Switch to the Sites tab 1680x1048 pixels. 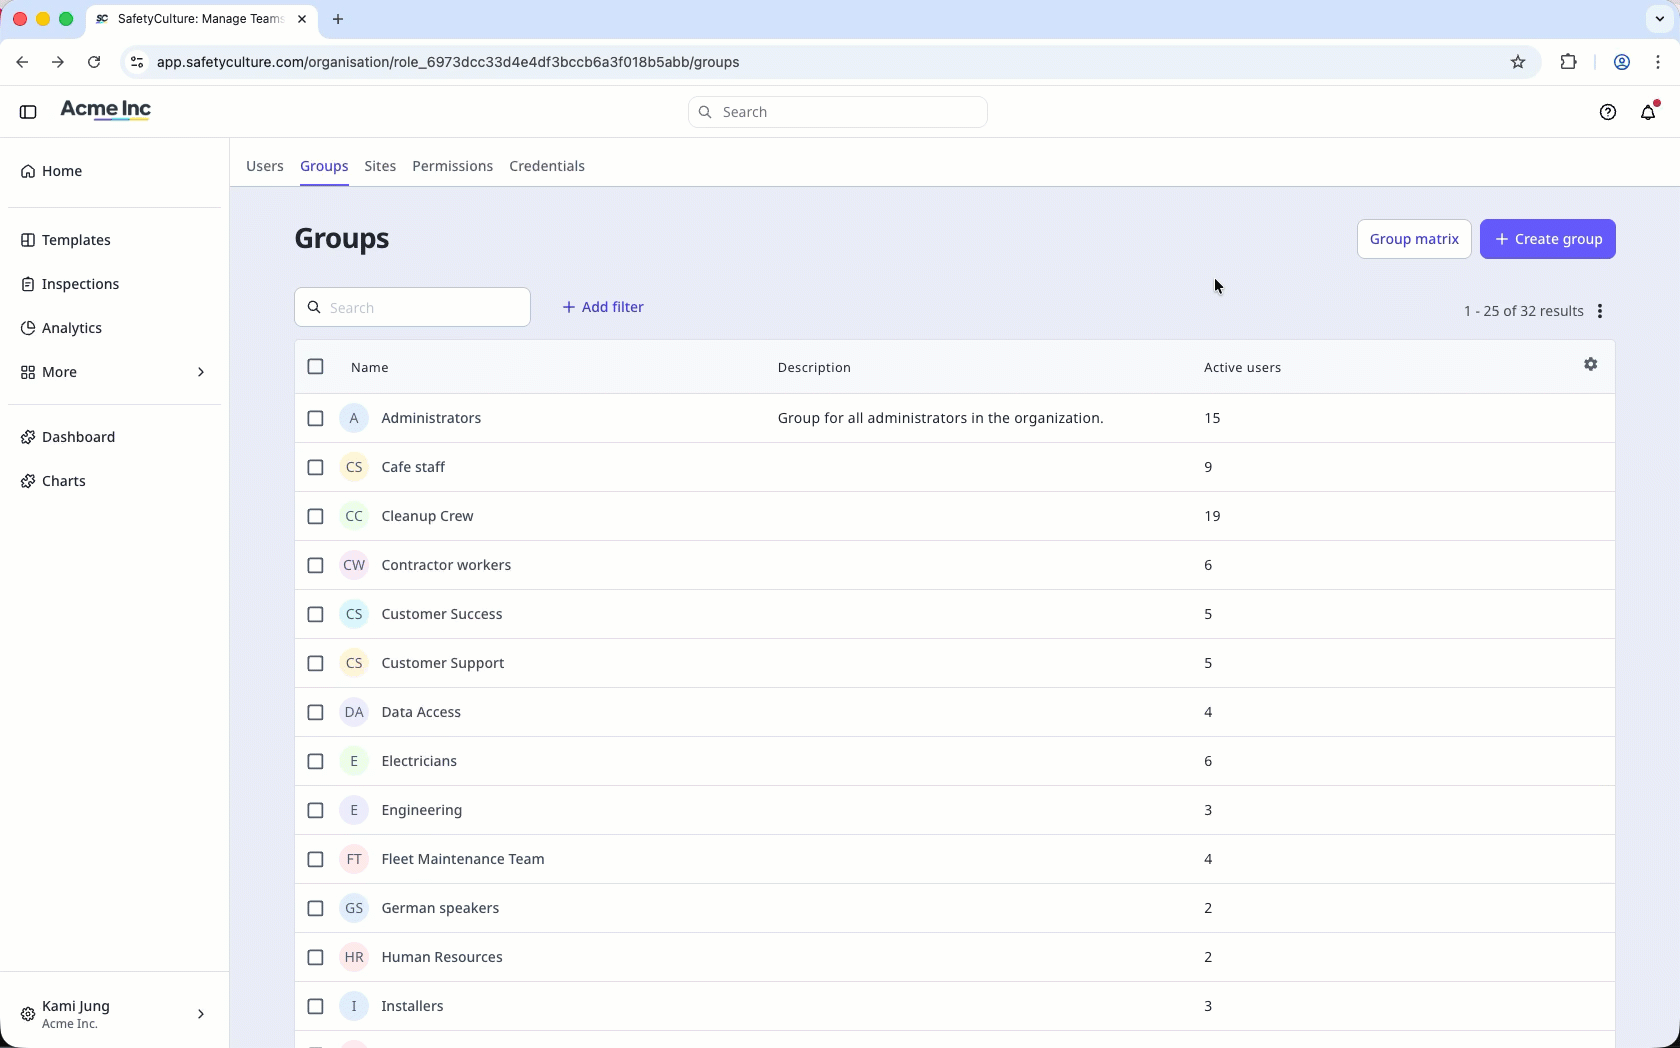tap(380, 166)
